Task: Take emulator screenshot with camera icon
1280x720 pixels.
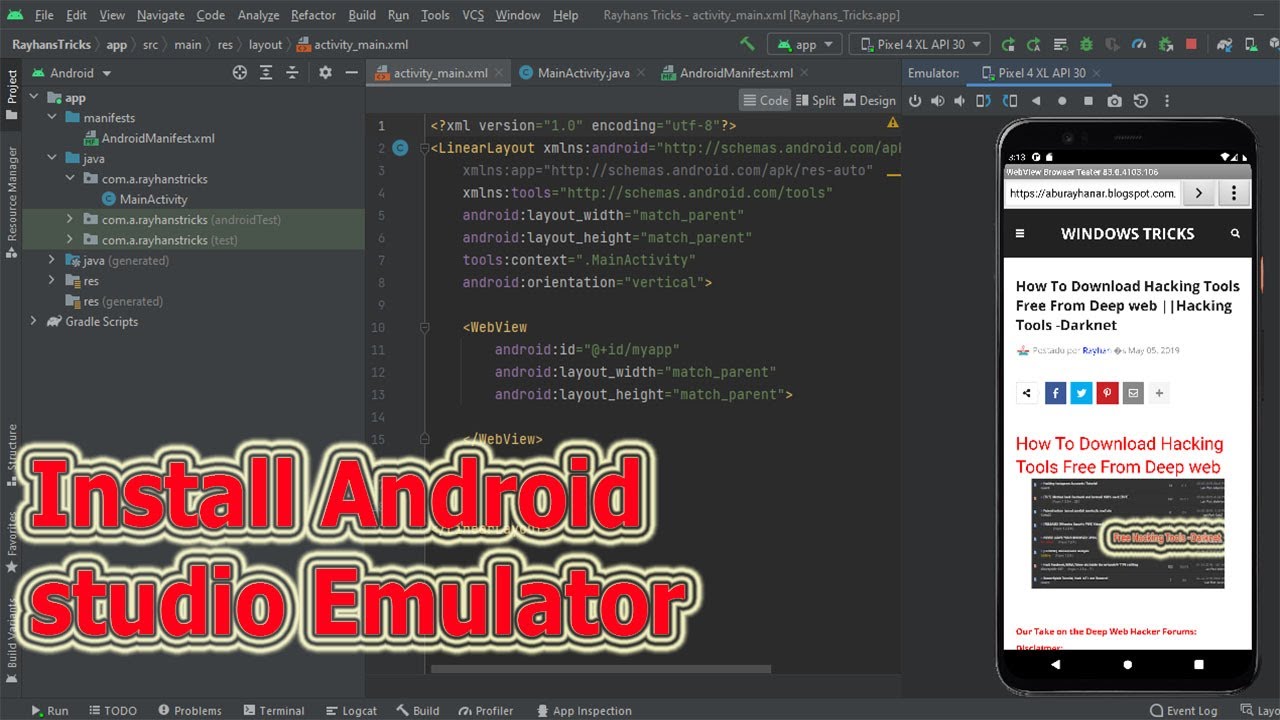Action: (x=1114, y=101)
